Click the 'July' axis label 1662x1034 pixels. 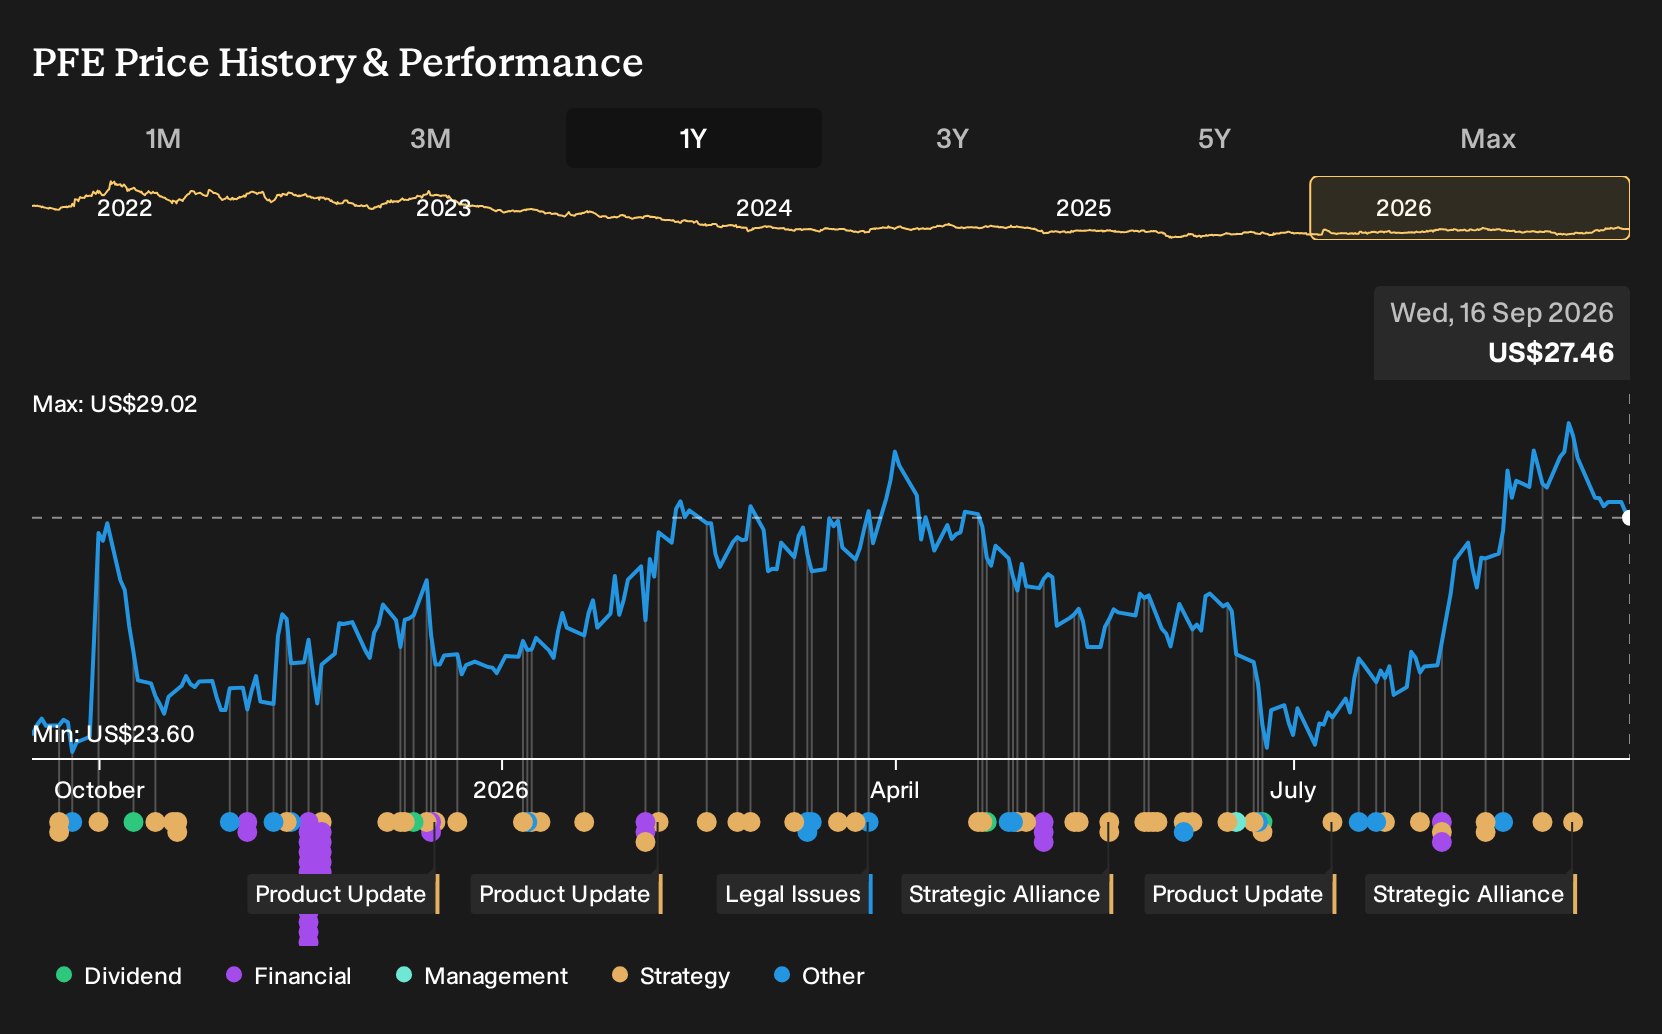coord(1293,790)
